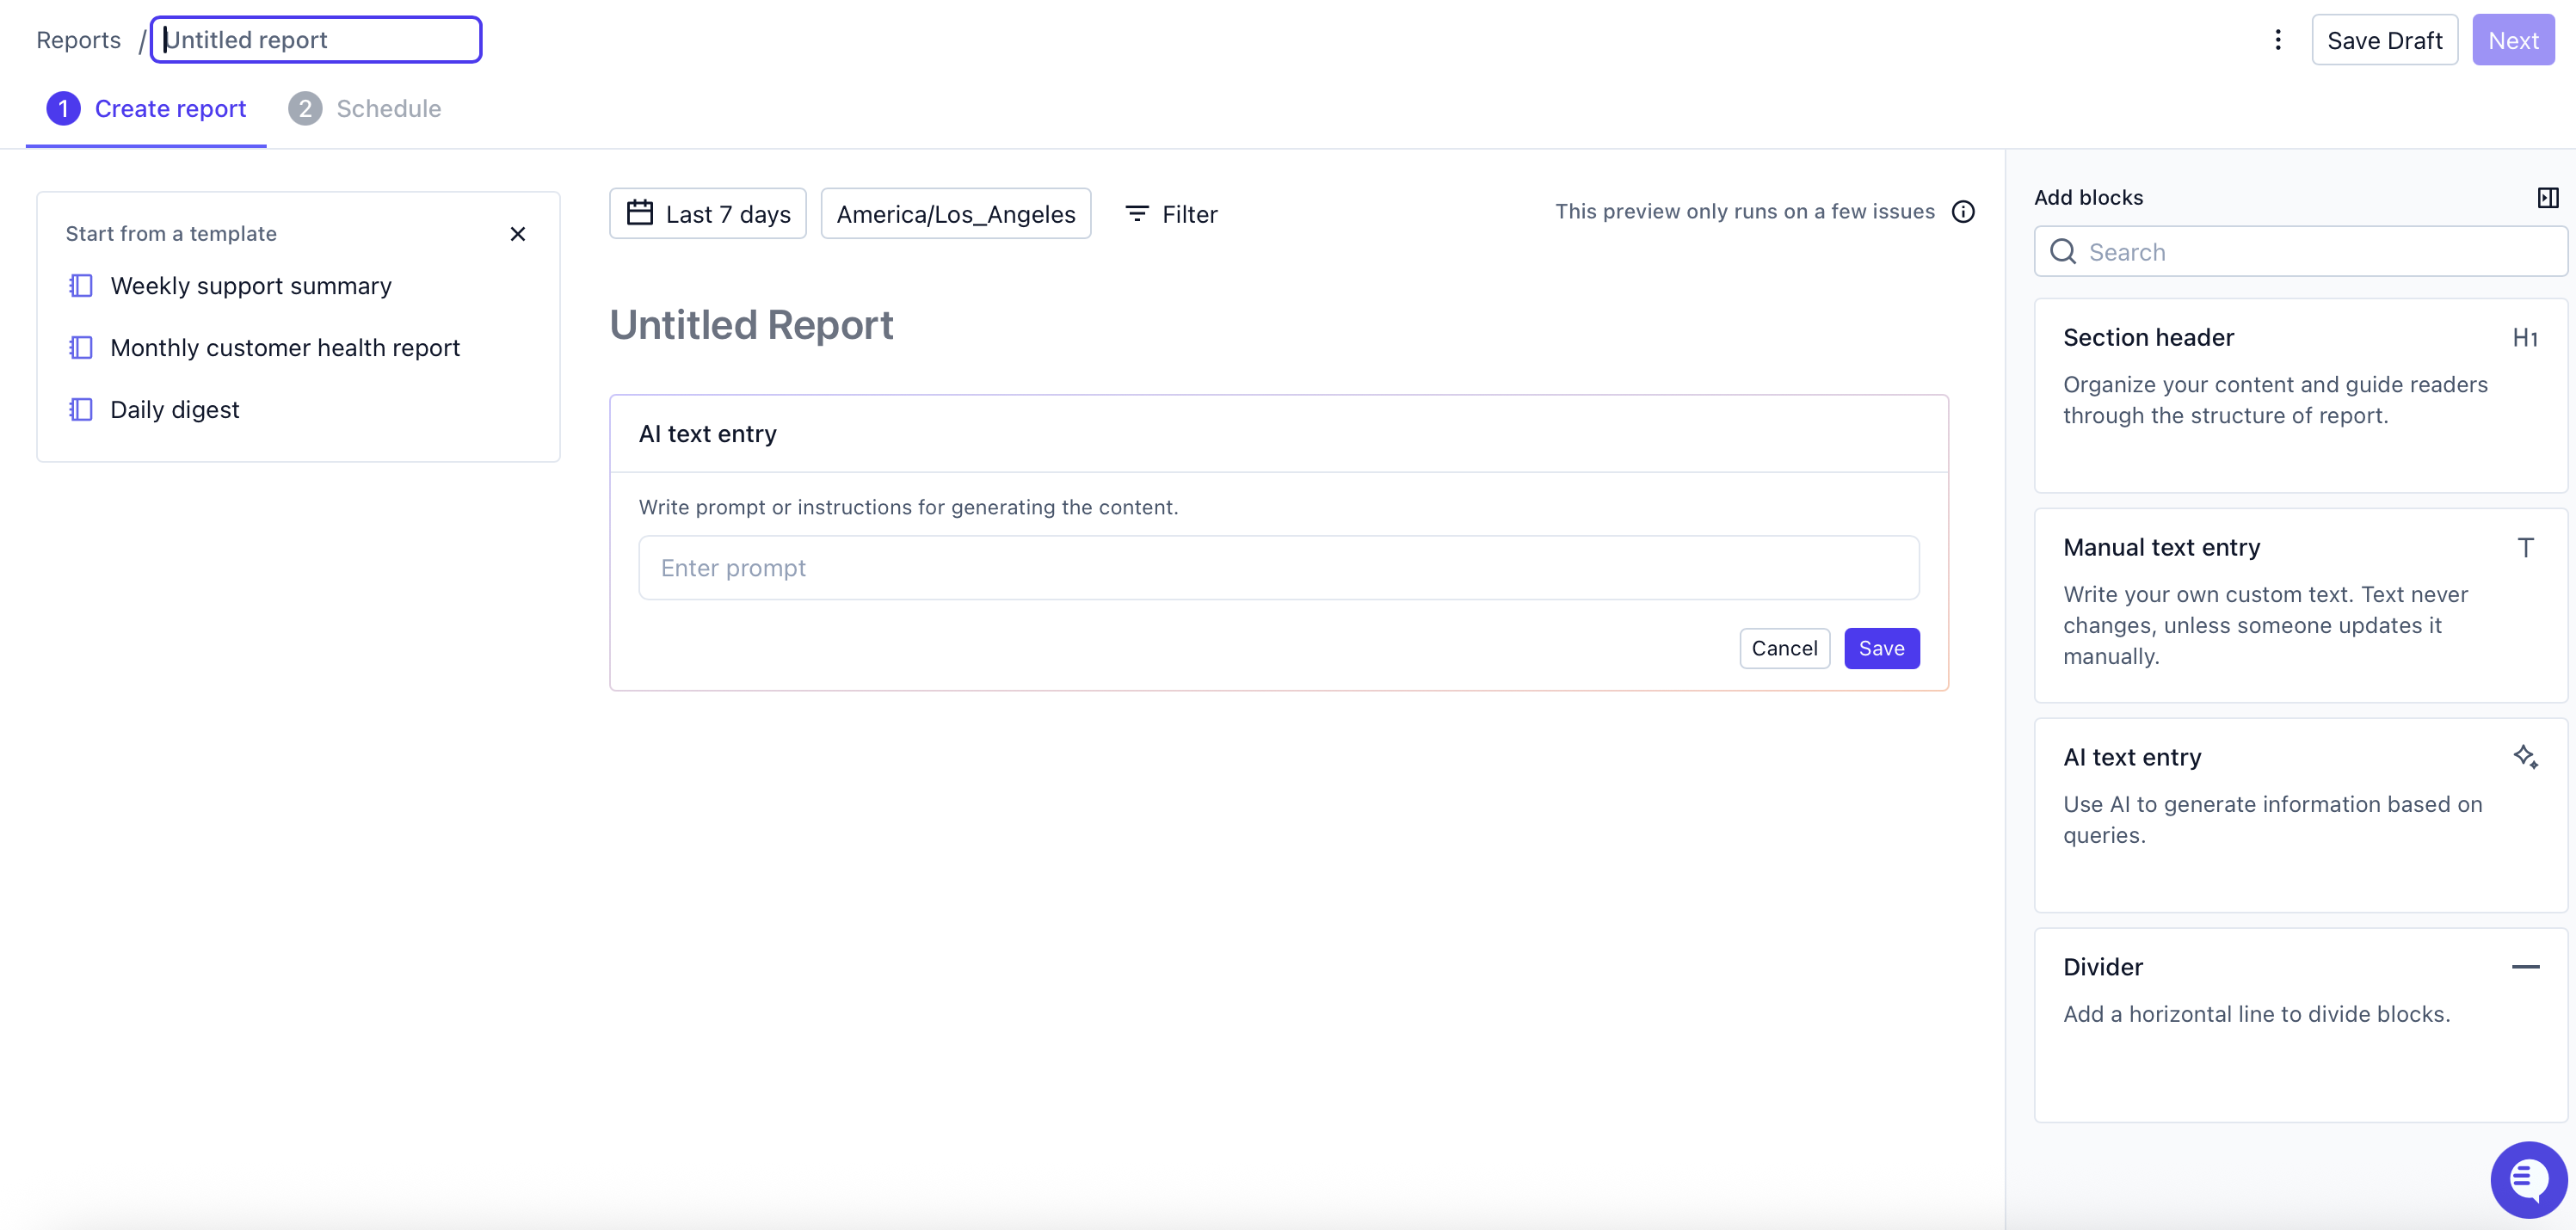Screen dimensions: 2576x1230
Task: Add a Manual text entry block
Action: [2300, 604]
